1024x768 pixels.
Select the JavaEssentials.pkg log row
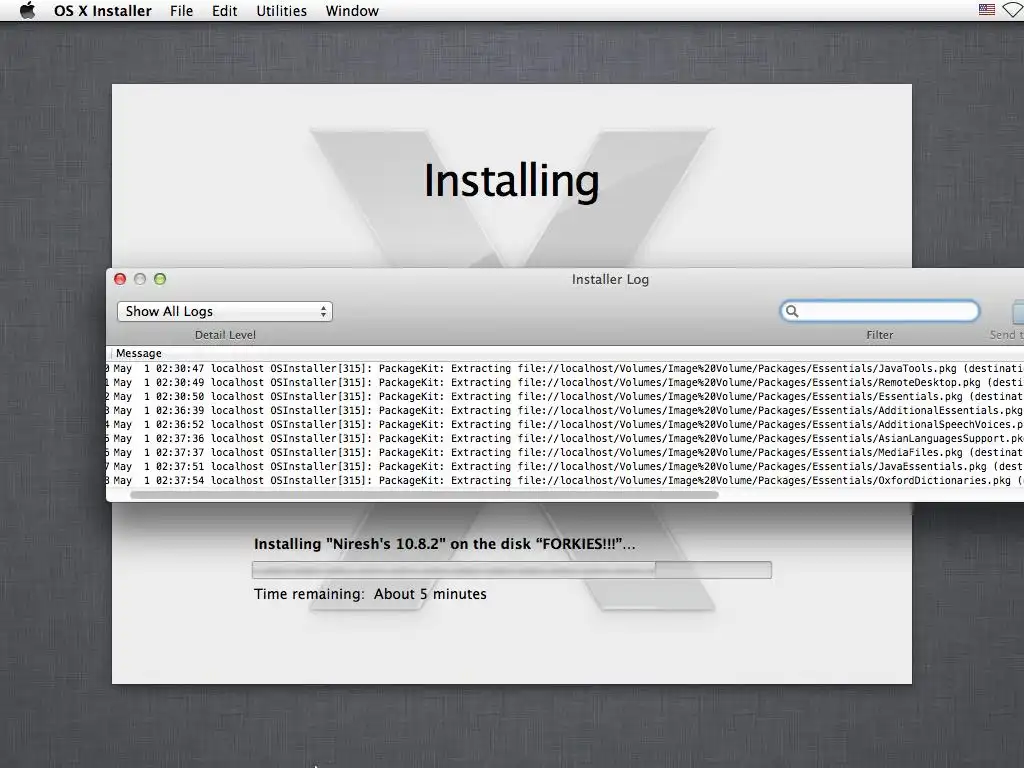pyautogui.click(x=565, y=467)
